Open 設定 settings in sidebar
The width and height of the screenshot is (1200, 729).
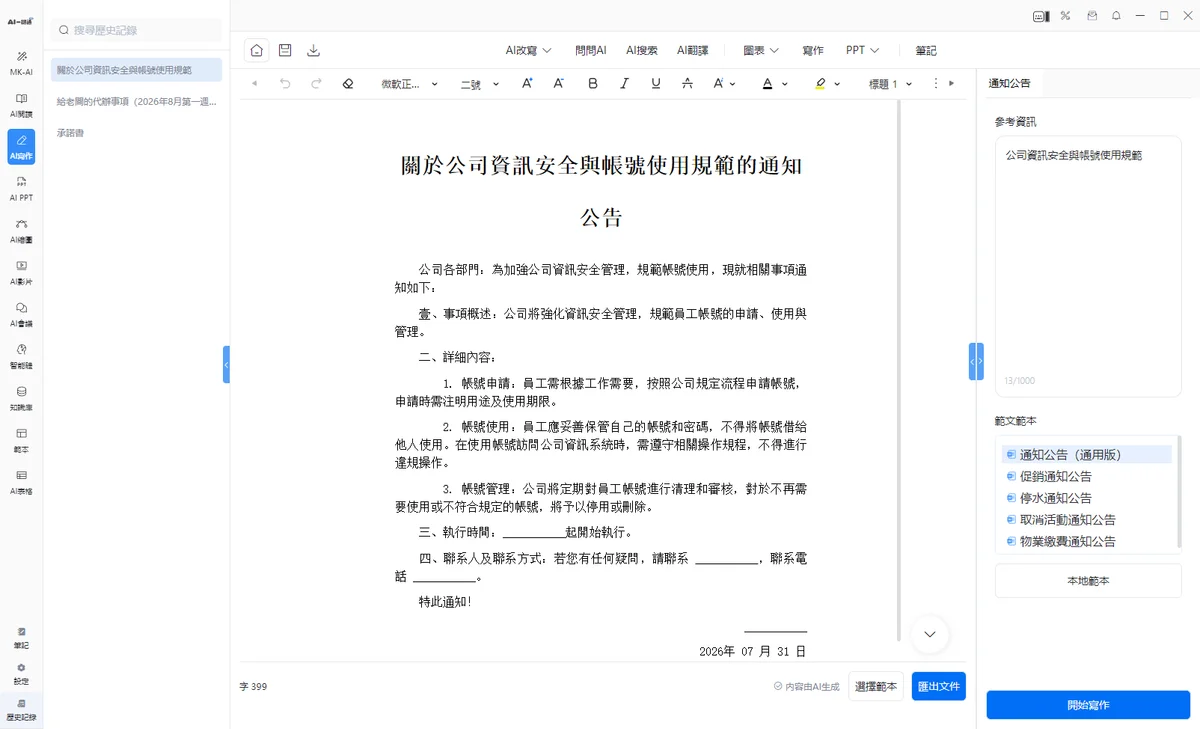pyautogui.click(x=21, y=673)
